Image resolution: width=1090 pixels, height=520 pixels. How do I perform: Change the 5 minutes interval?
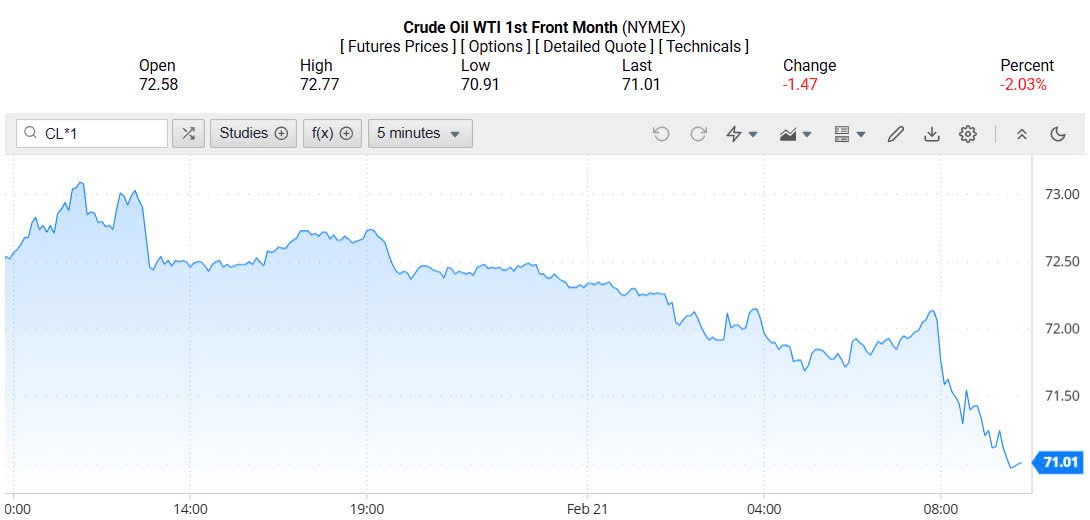(420, 133)
